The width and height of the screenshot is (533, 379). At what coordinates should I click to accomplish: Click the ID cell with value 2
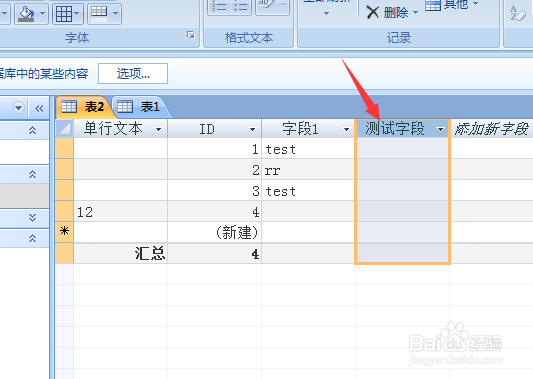click(214, 169)
